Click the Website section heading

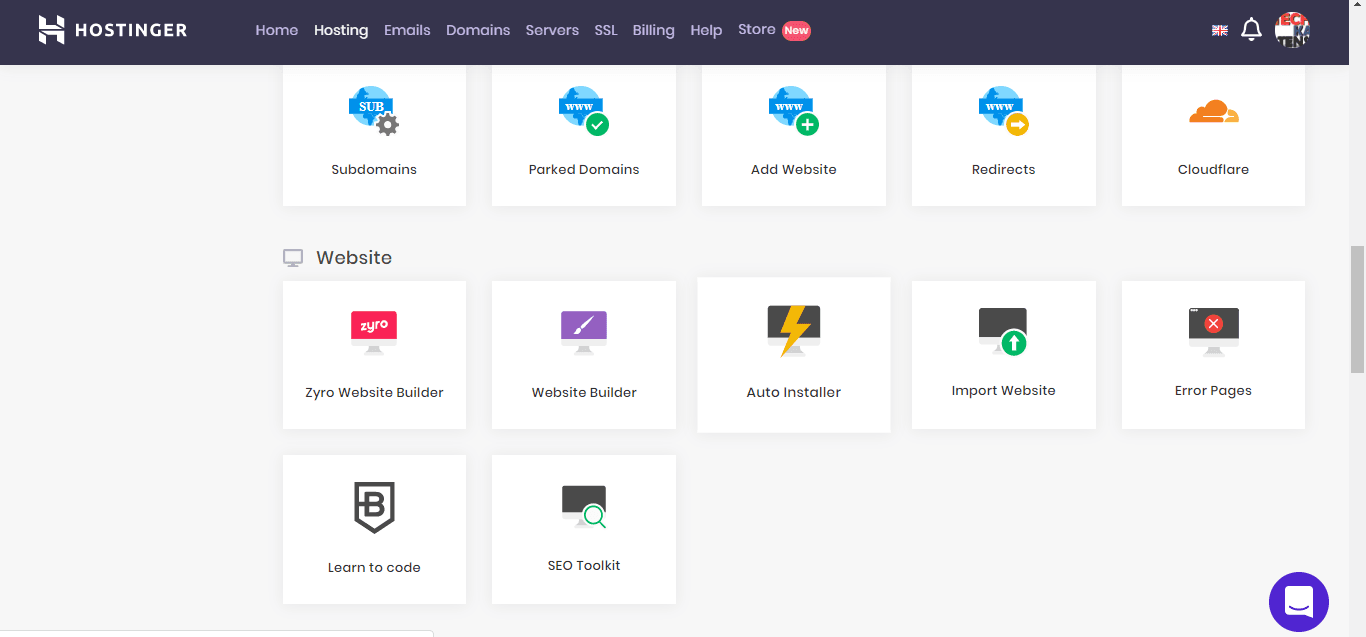pyautogui.click(x=354, y=257)
